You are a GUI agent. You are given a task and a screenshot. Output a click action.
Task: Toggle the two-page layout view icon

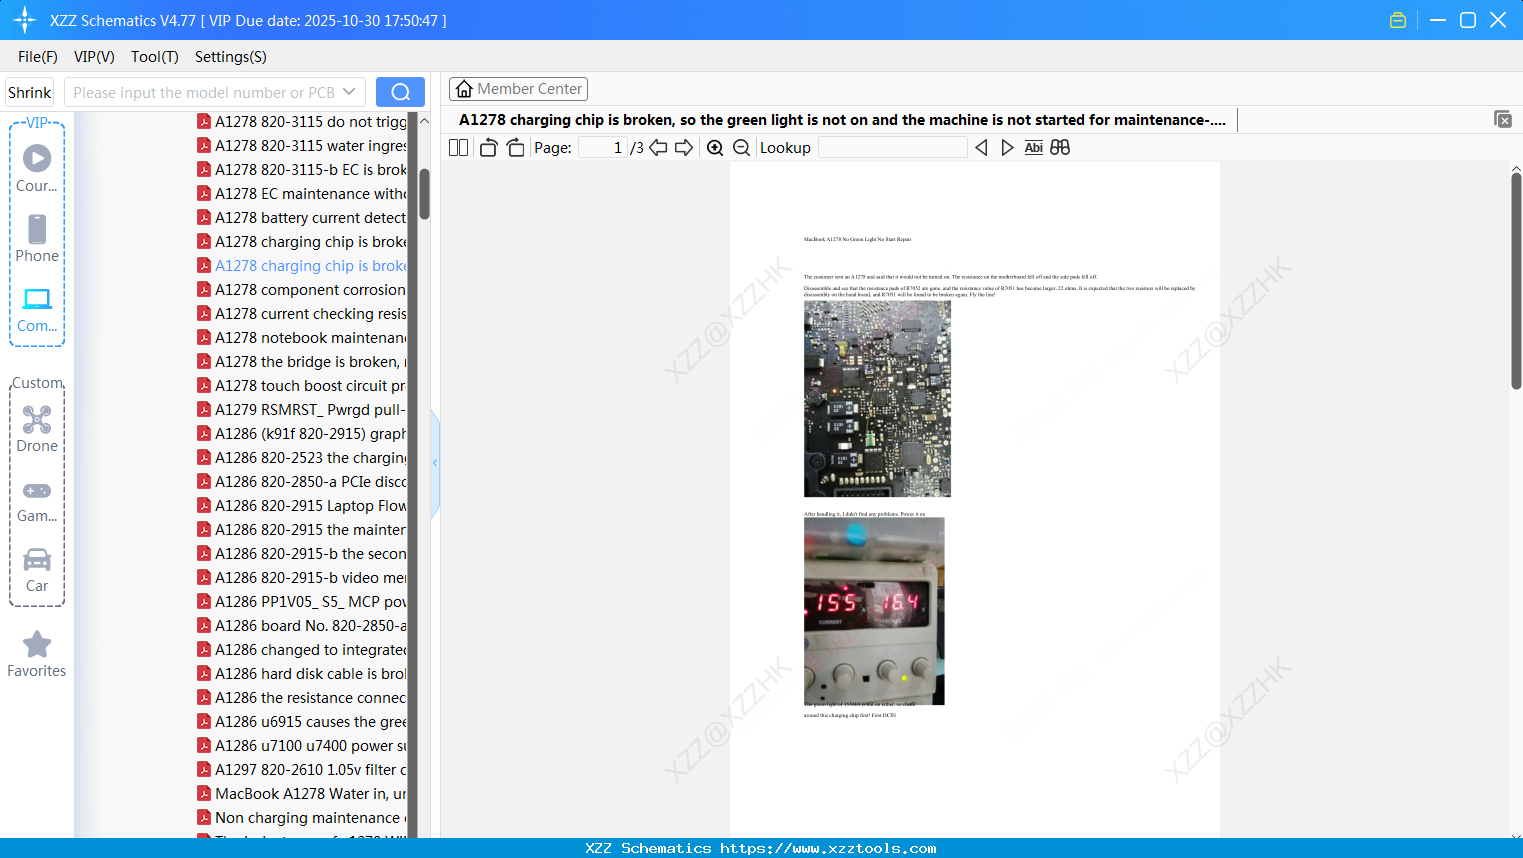[458, 147]
